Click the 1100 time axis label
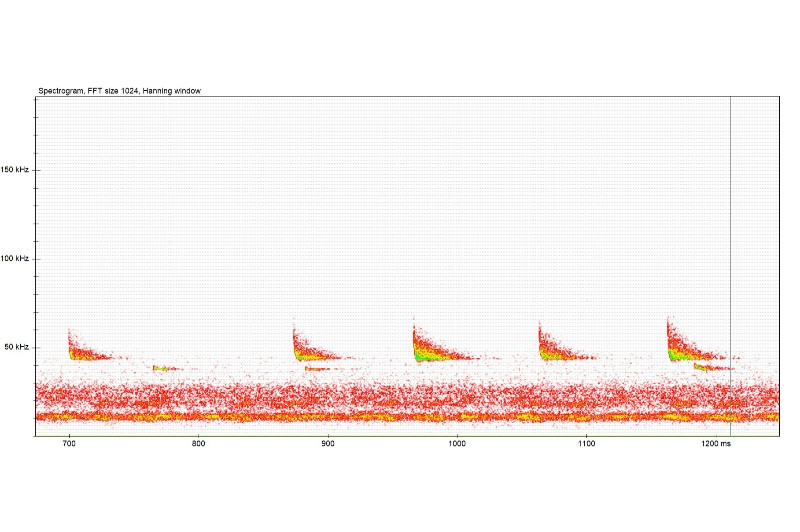Viewport: 800px width, 532px height. pos(586,444)
